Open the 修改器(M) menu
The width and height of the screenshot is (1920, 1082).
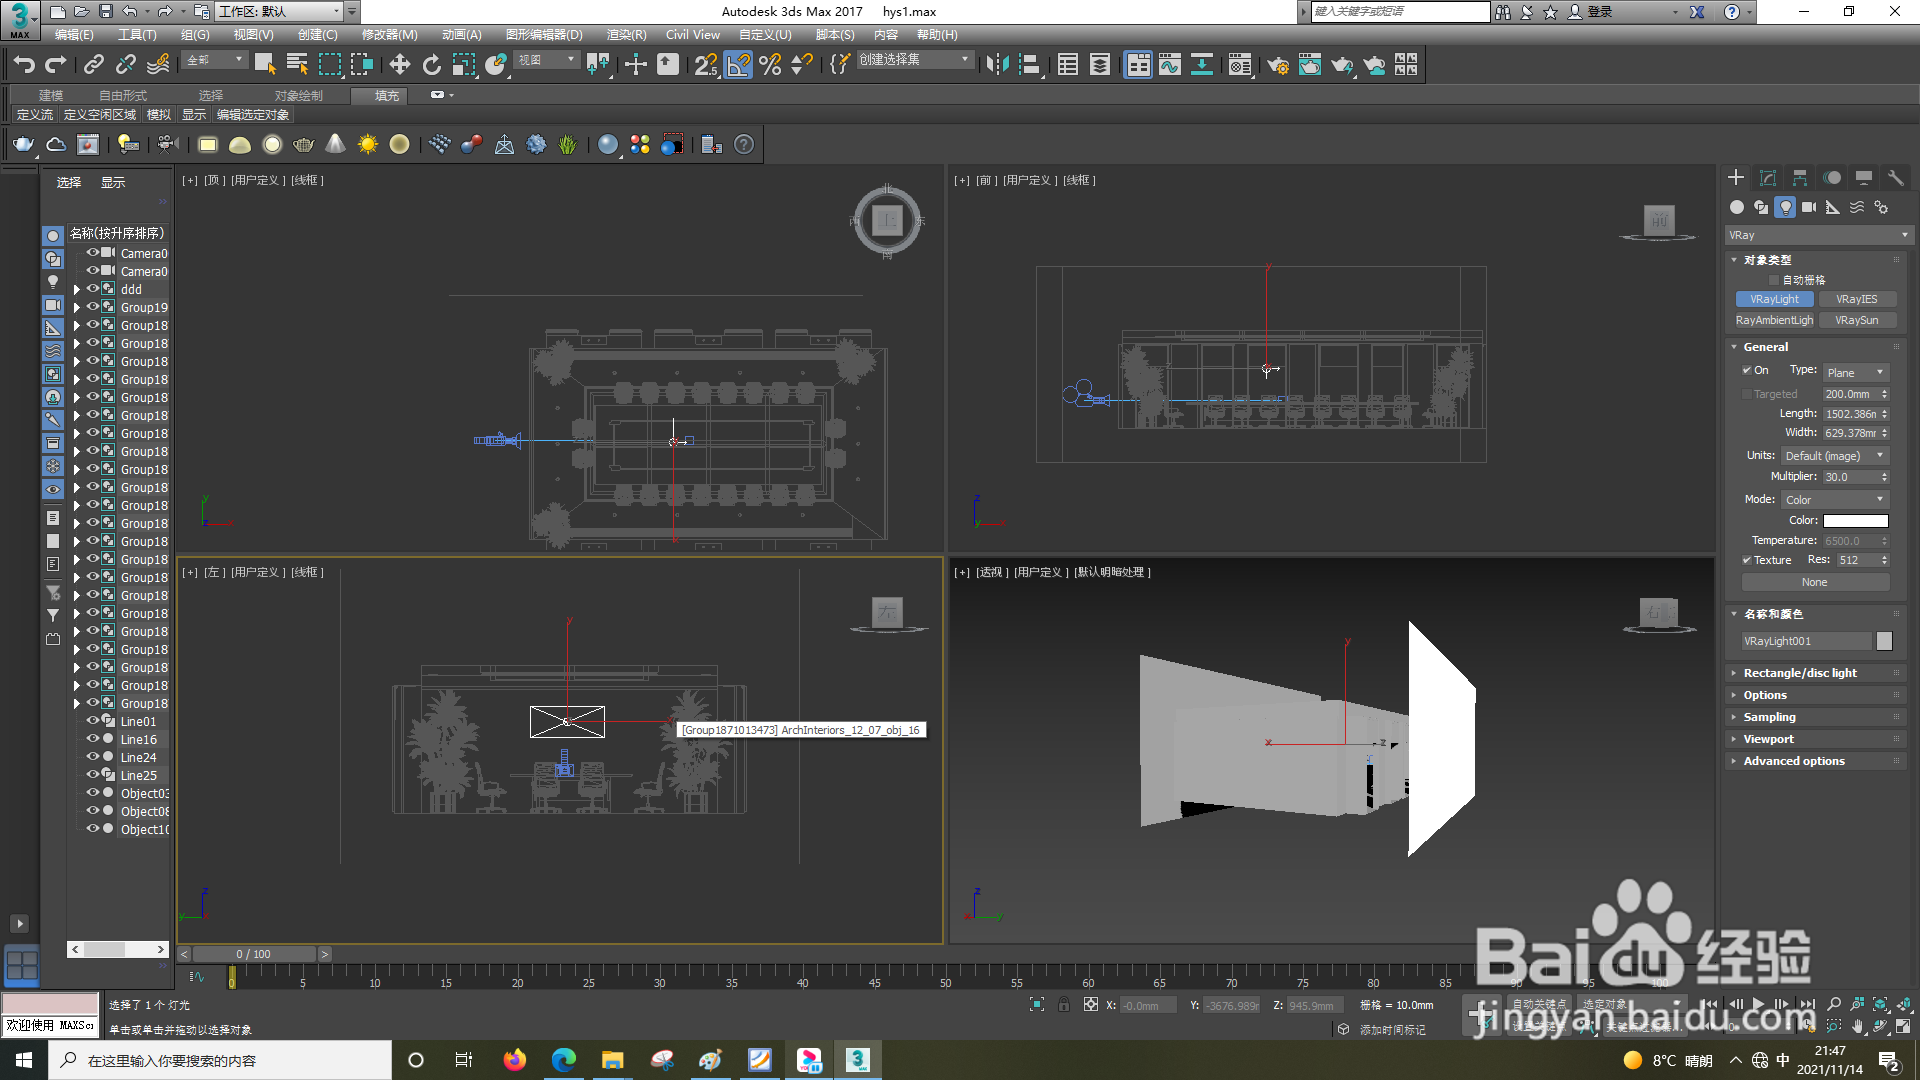[389, 35]
